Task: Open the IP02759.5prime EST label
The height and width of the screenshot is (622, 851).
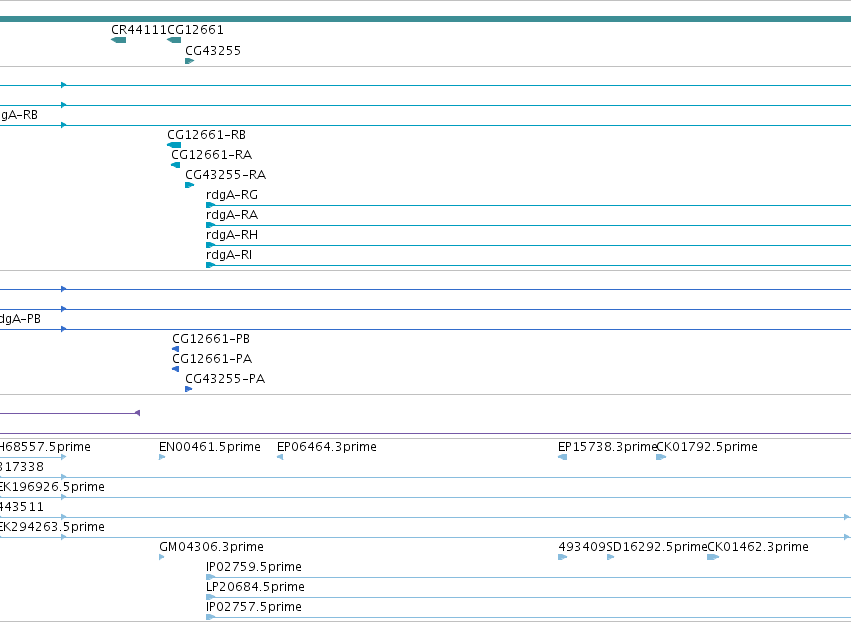Action: click(x=253, y=567)
